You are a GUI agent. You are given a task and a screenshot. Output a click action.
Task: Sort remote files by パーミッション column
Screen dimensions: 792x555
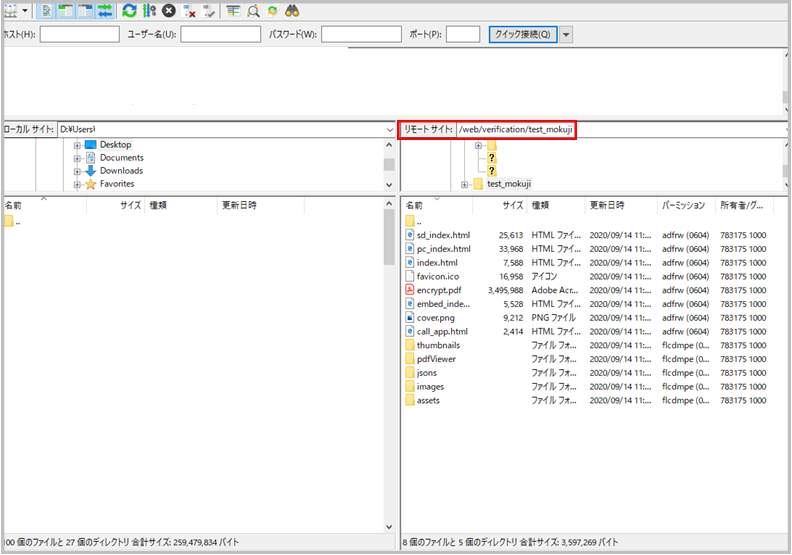(683, 205)
